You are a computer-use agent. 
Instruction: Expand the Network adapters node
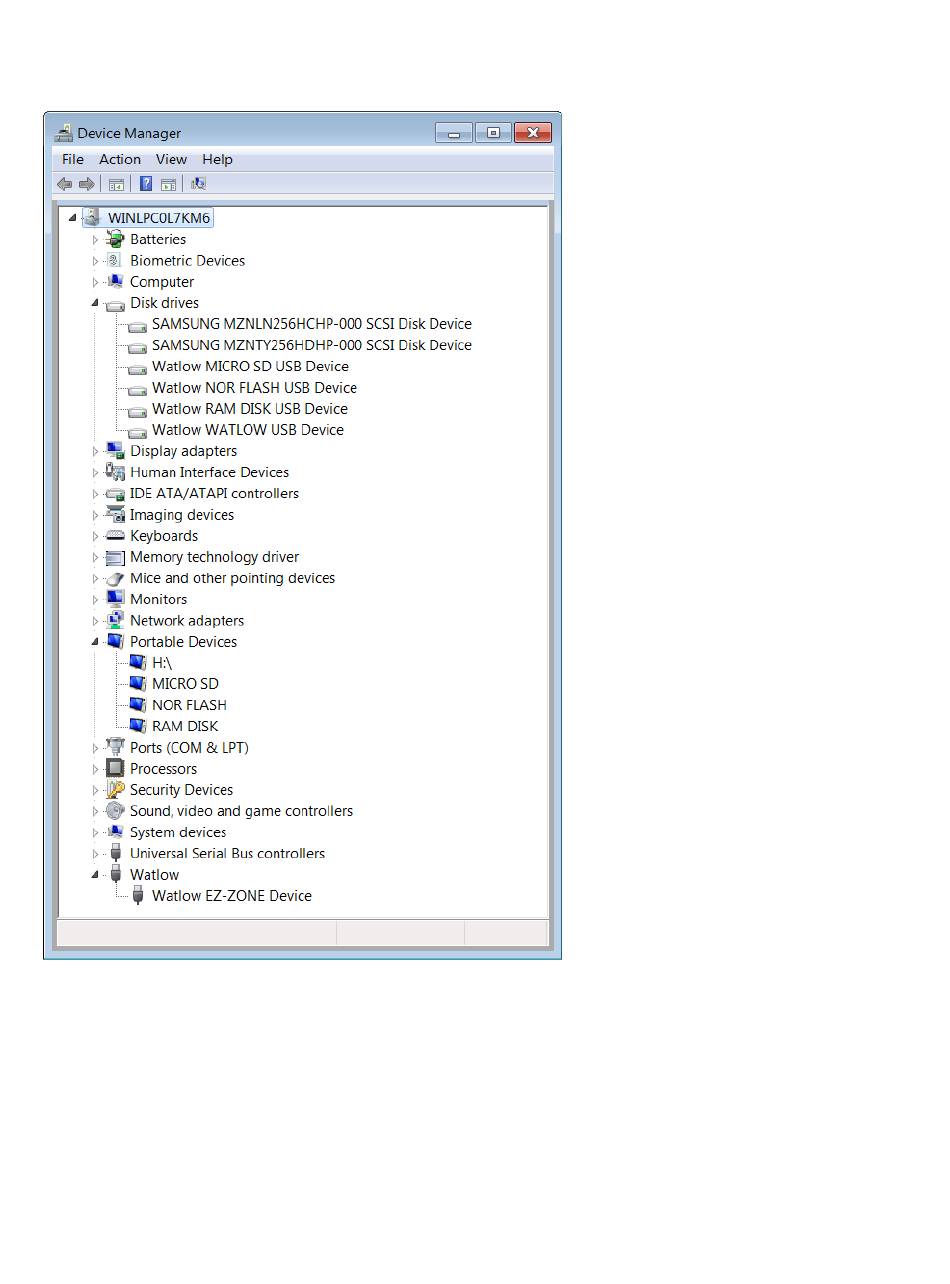coord(96,621)
